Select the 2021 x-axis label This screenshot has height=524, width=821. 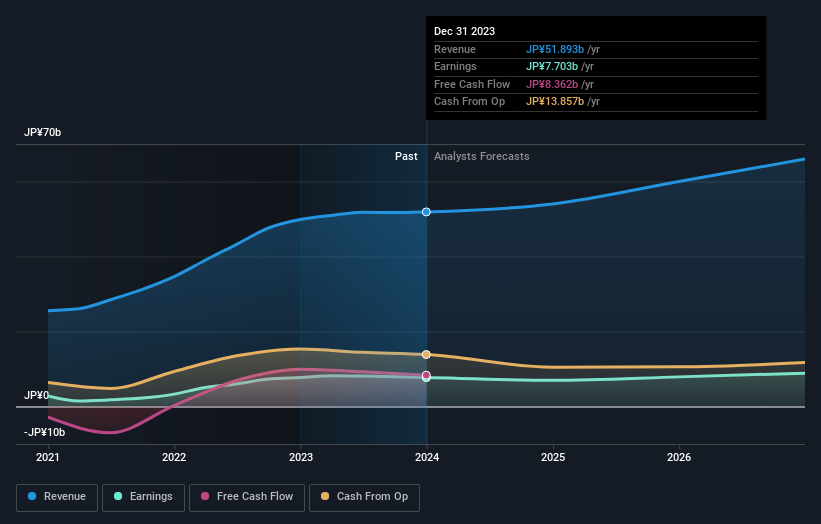click(48, 457)
